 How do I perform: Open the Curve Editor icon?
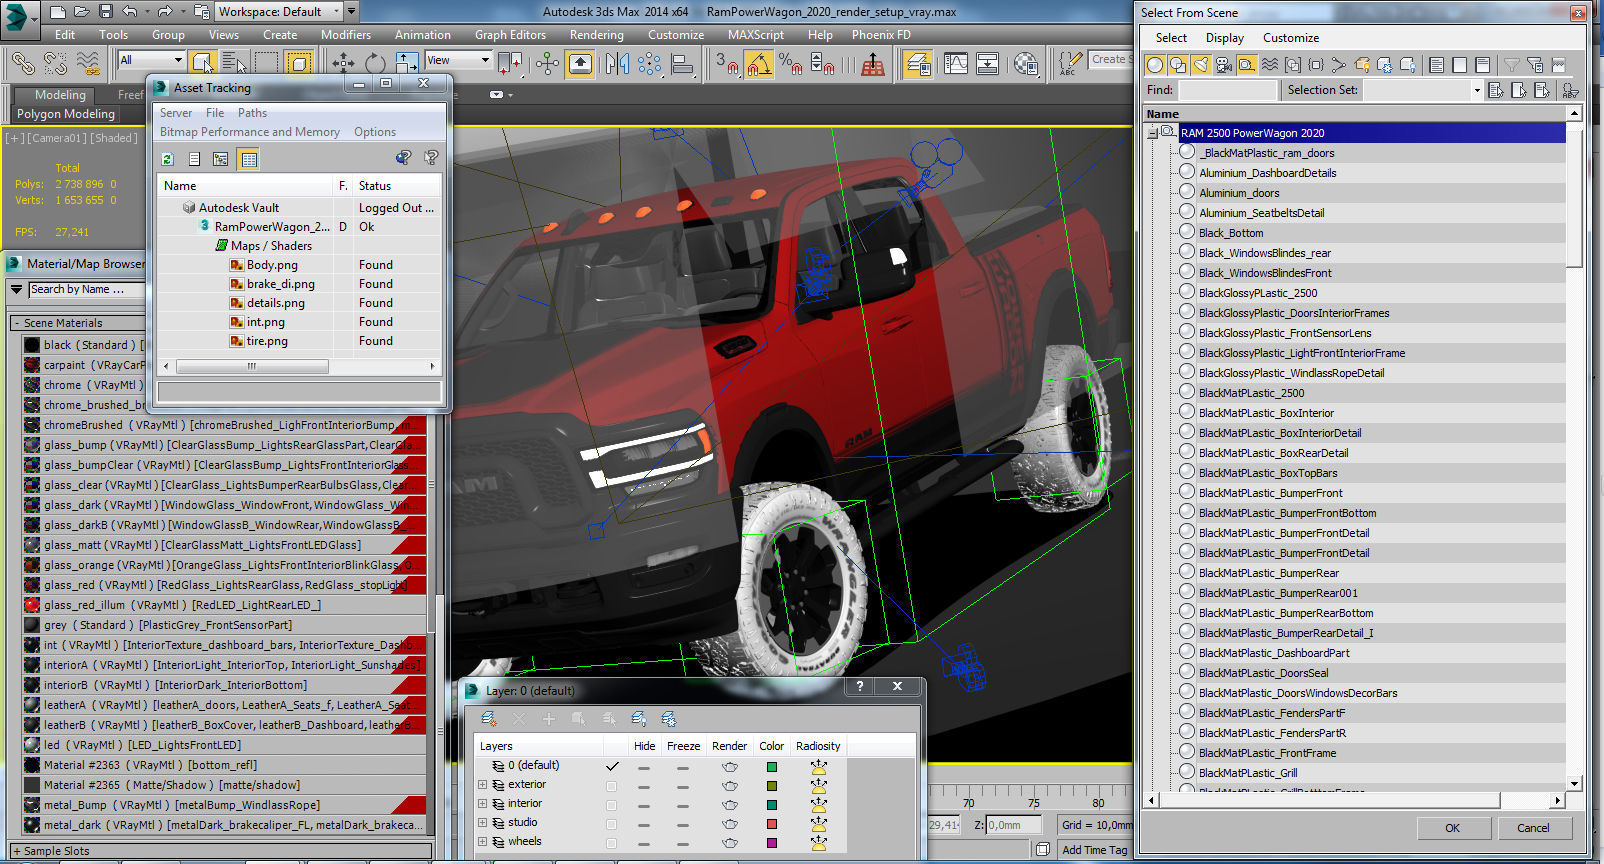point(956,64)
